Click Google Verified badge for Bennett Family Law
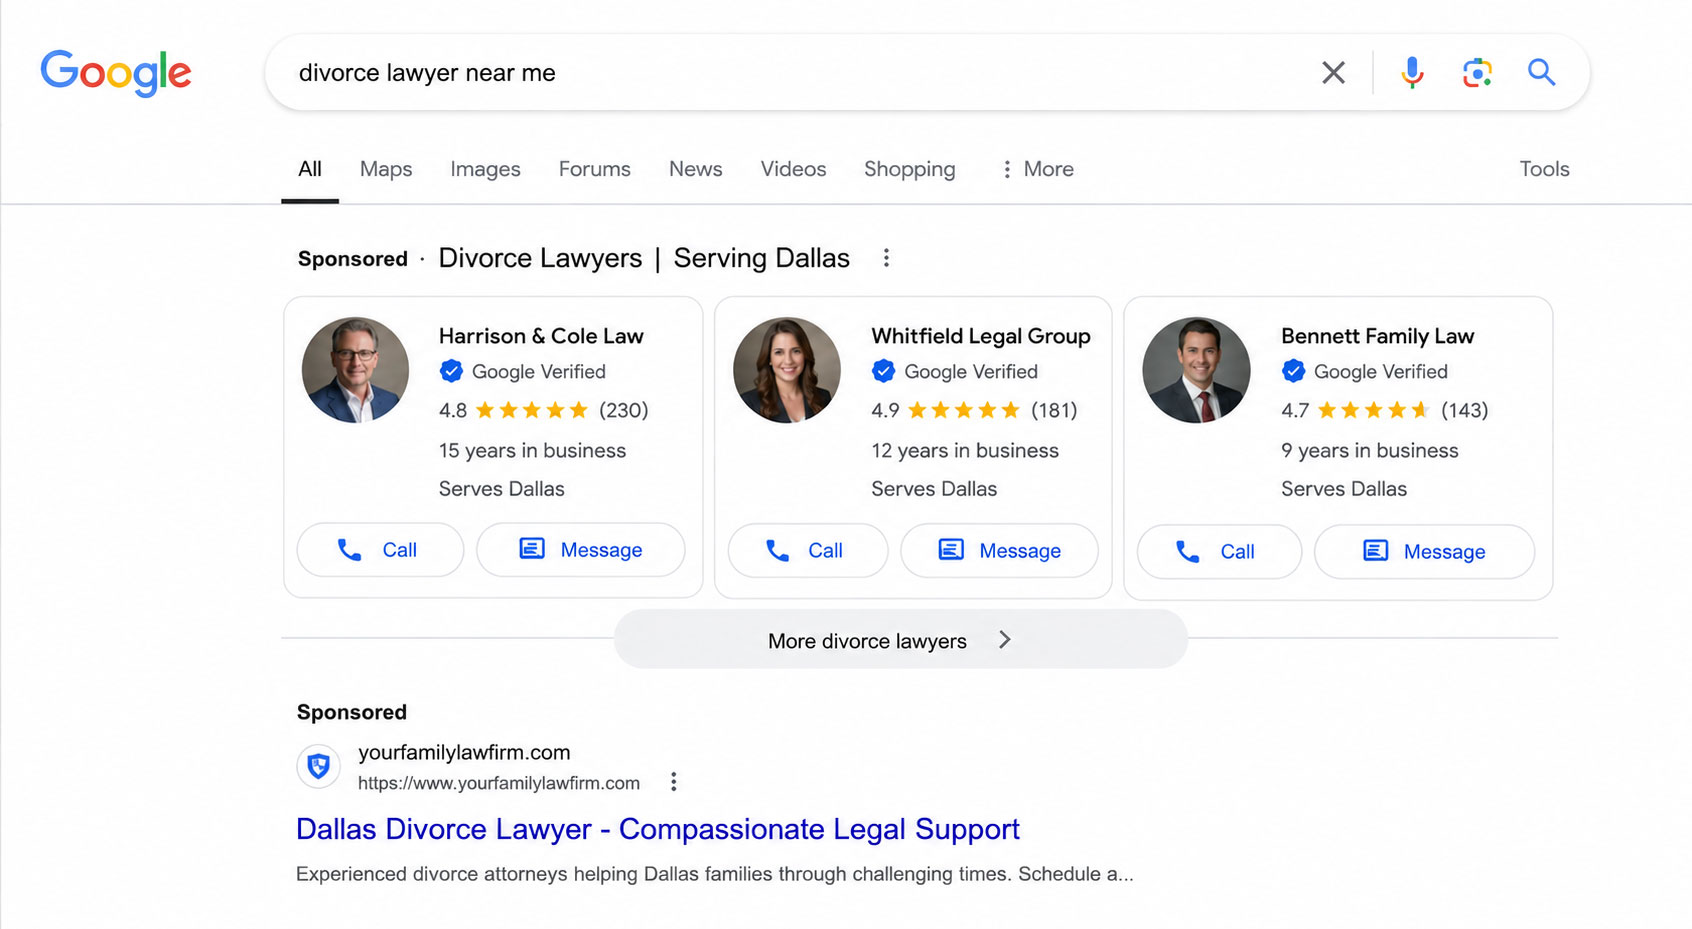This screenshot has height=929, width=1692. [1364, 372]
